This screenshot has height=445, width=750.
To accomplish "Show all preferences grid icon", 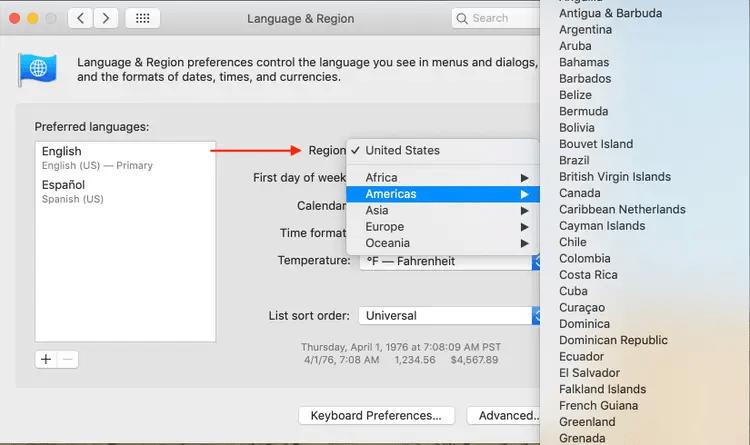I will 143,18.
